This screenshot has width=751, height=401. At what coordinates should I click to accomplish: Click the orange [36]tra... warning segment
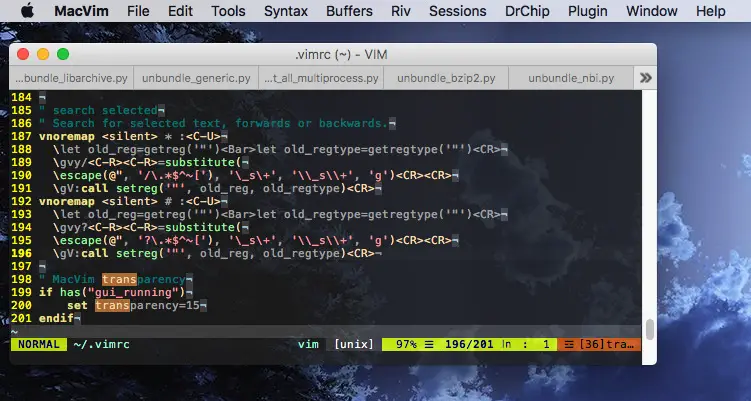[599, 344]
